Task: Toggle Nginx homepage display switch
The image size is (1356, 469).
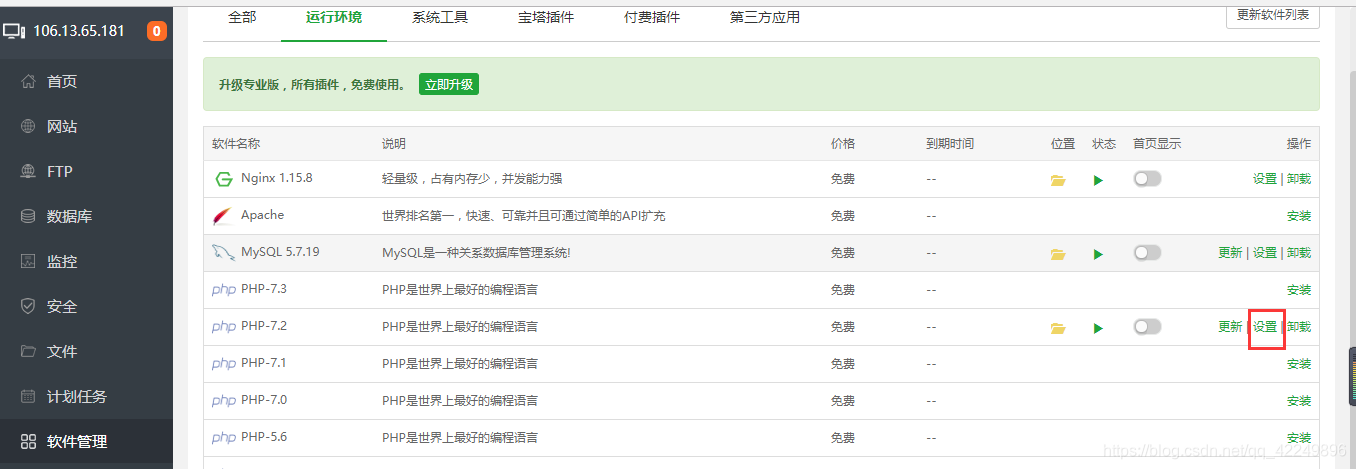Action: pyautogui.click(x=1147, y=179)
